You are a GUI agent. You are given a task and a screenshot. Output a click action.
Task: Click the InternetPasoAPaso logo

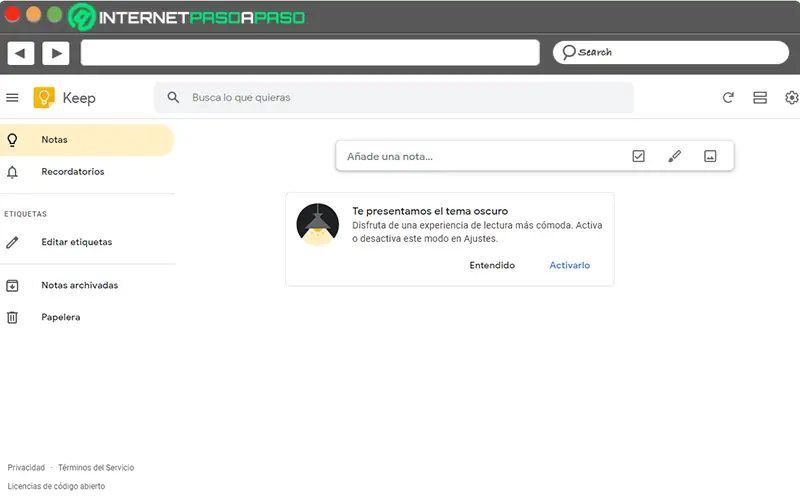[x=186, y=17]
